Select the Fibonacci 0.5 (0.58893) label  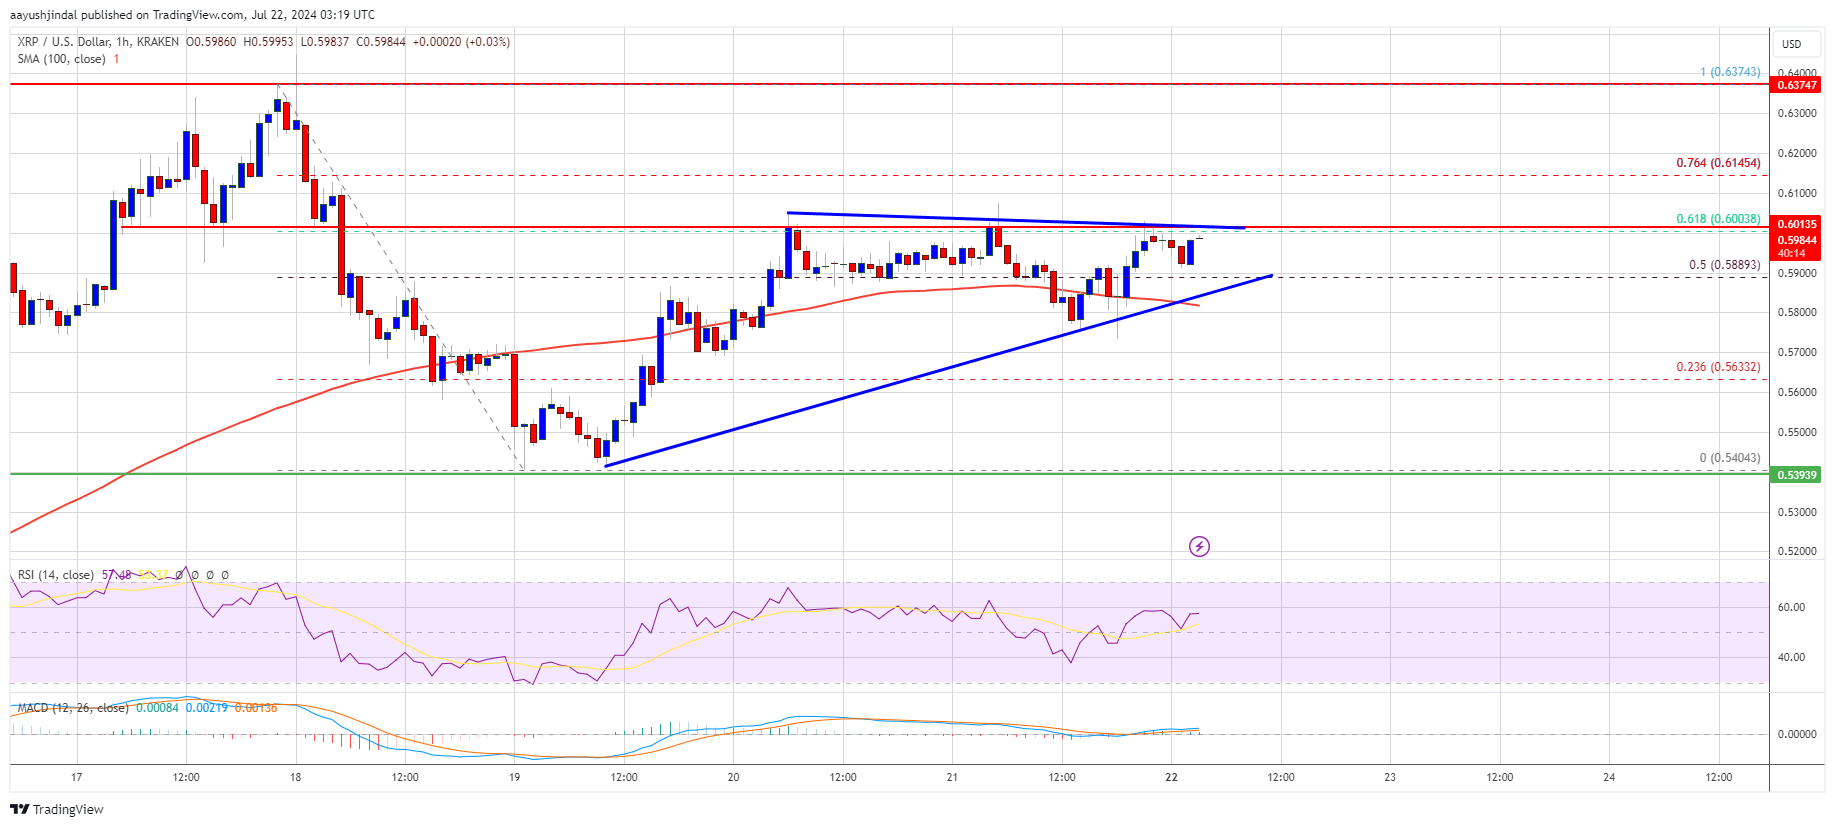pos(1724,265)
